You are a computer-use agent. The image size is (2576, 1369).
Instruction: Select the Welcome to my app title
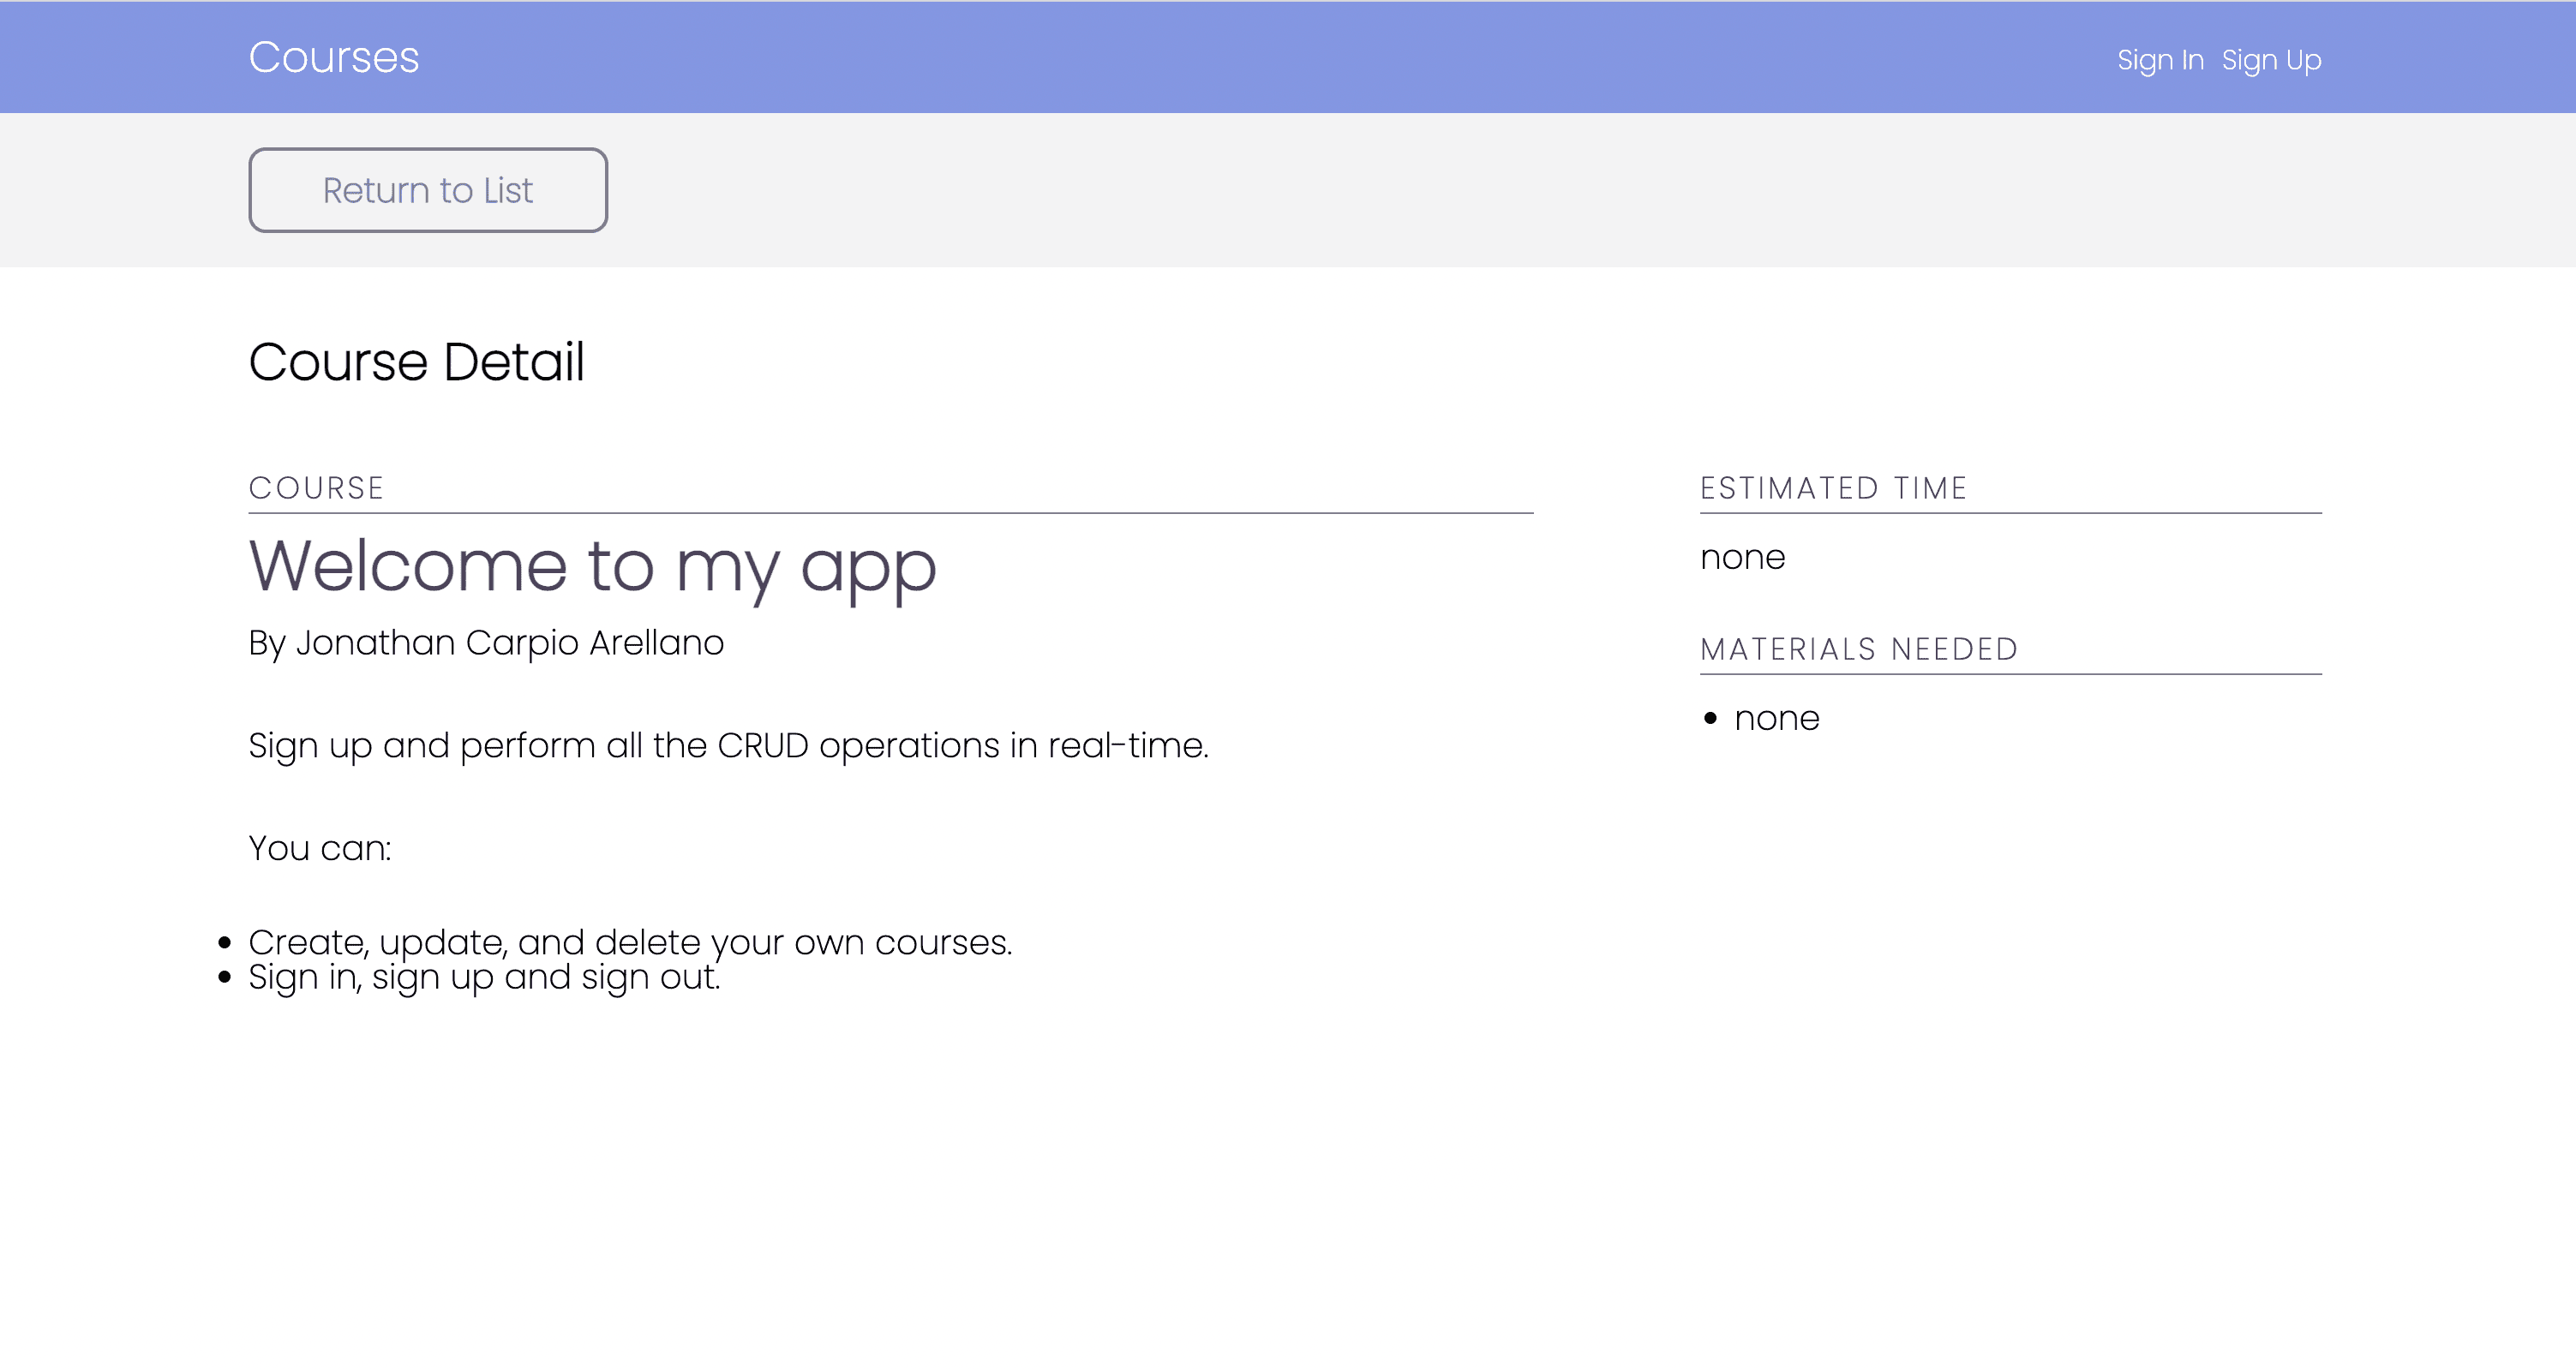[592, 566]
